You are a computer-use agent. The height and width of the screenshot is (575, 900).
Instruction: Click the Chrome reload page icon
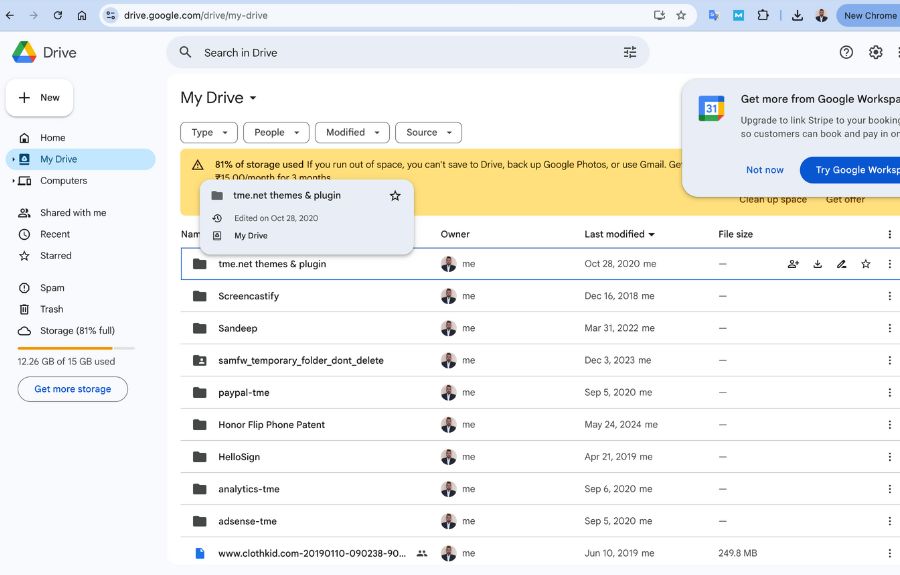tap(57, 15)
